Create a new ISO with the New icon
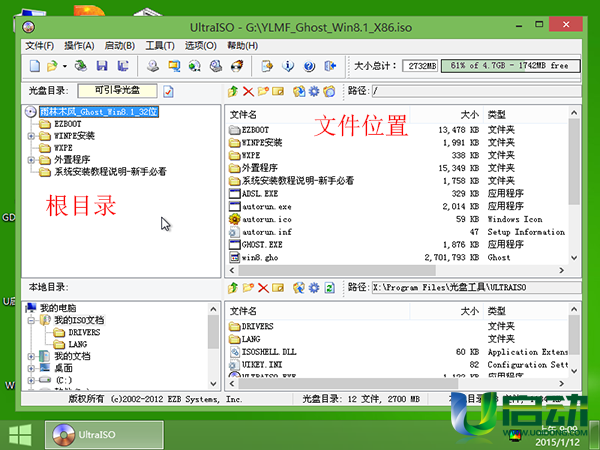 point(34,66)
